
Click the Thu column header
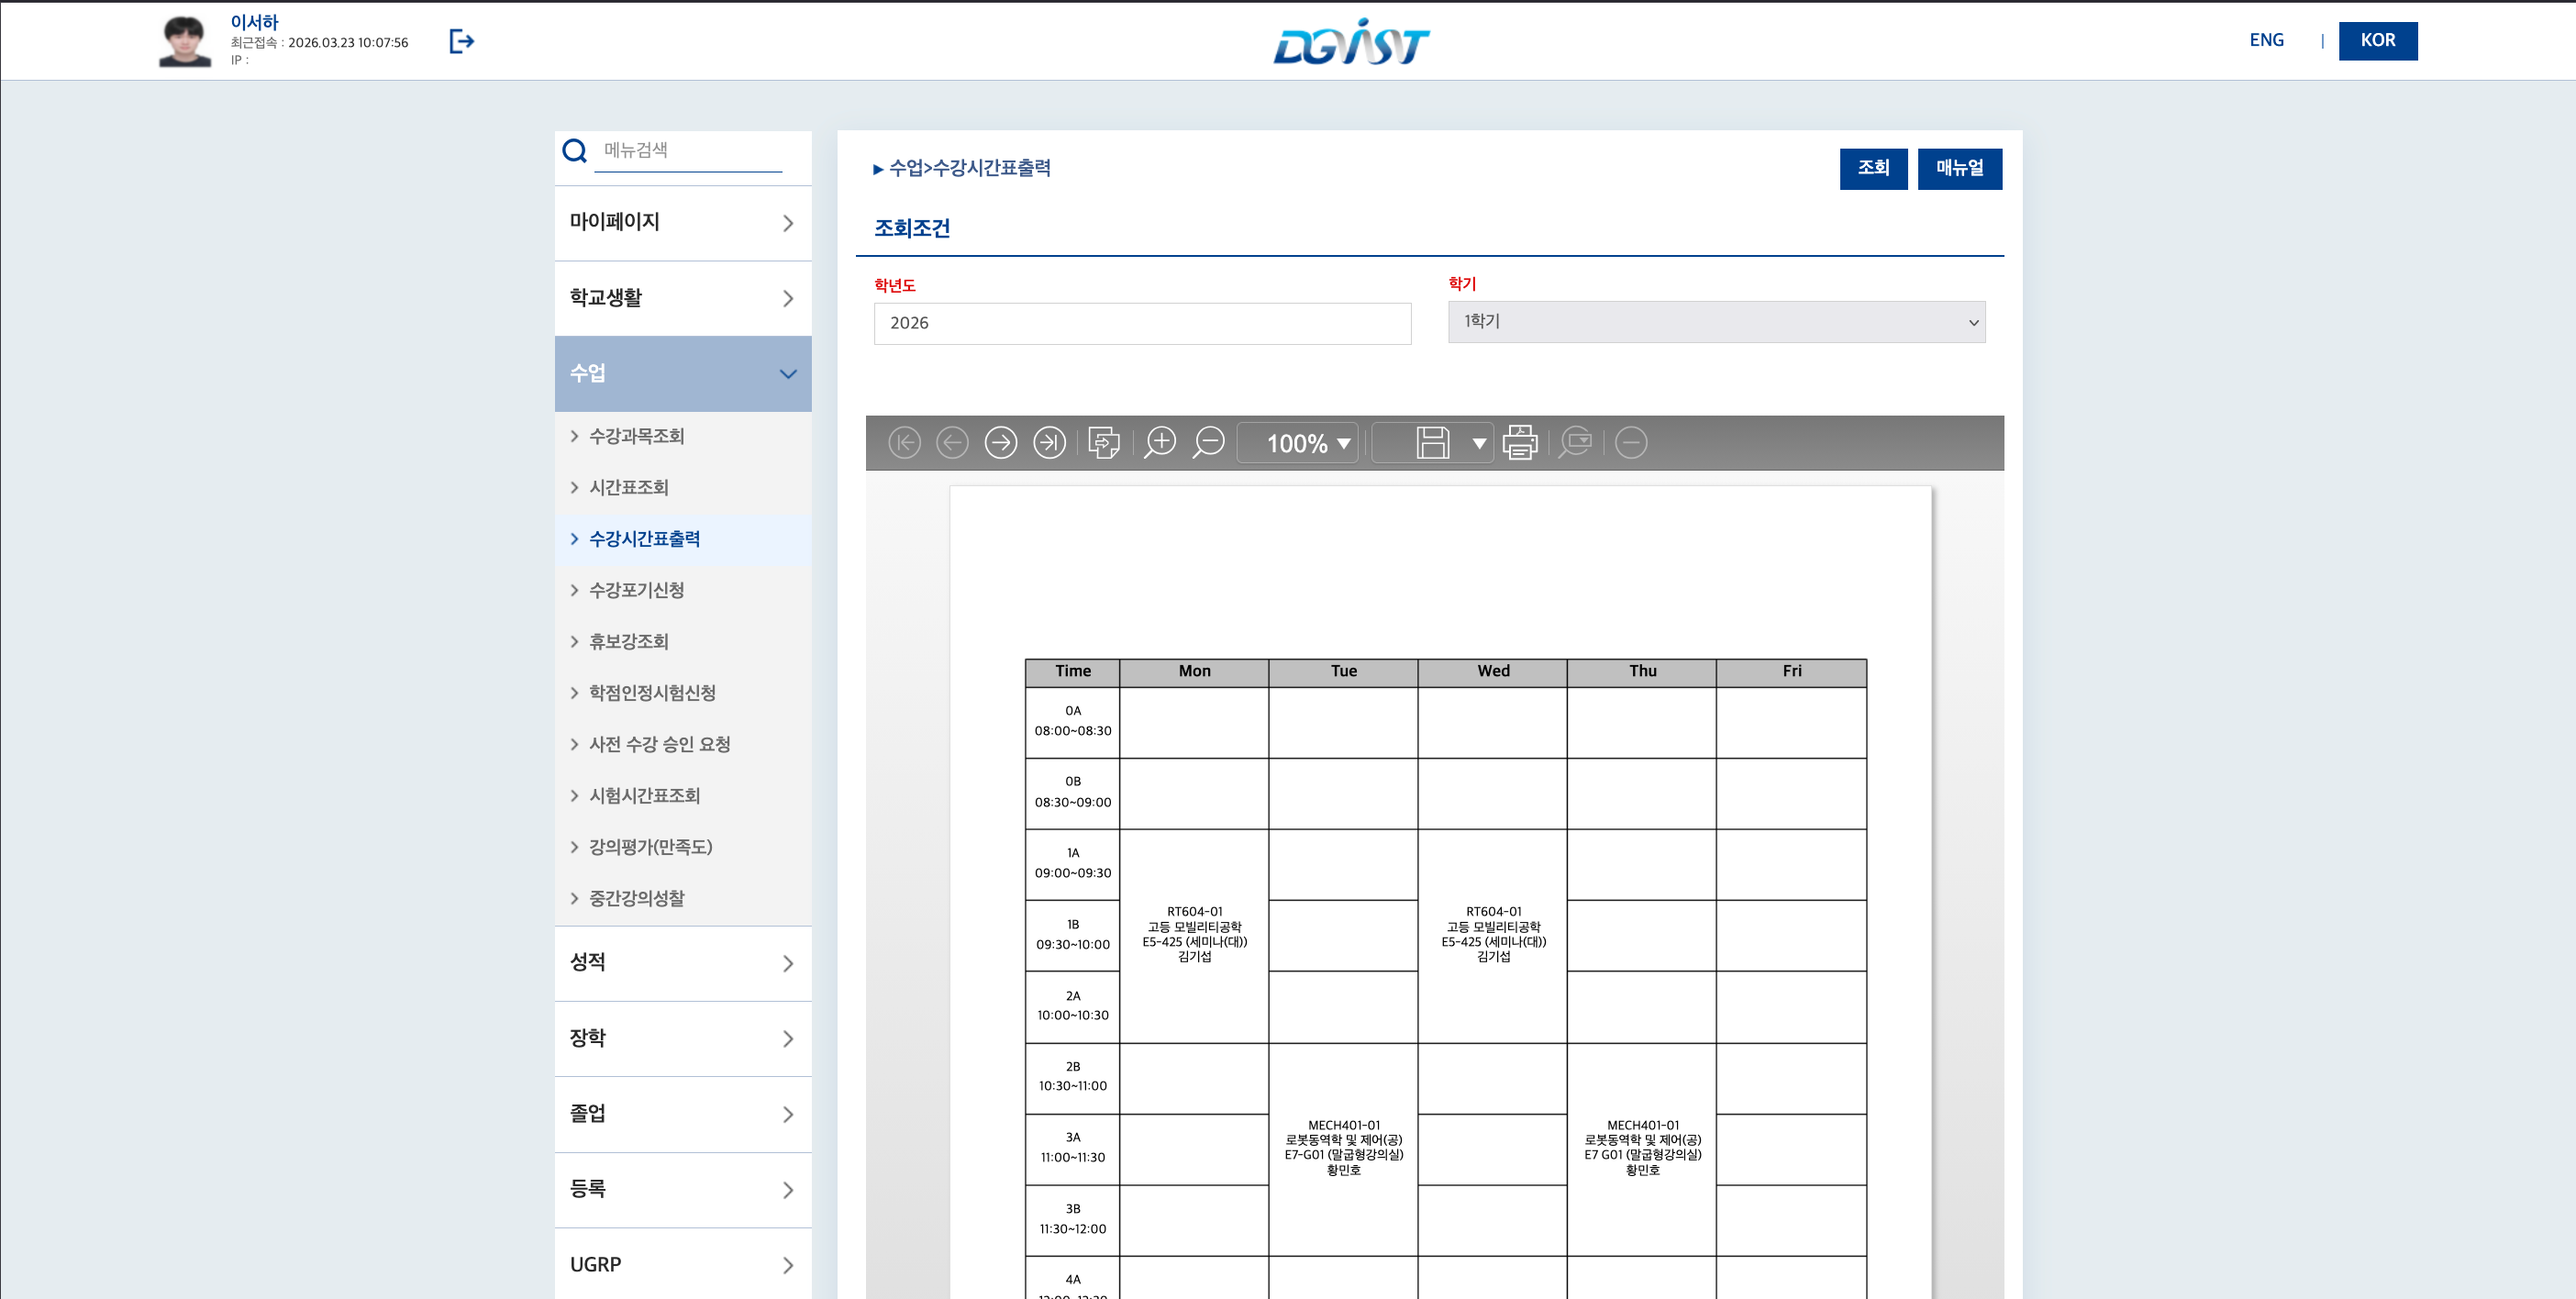[1642, 672]
